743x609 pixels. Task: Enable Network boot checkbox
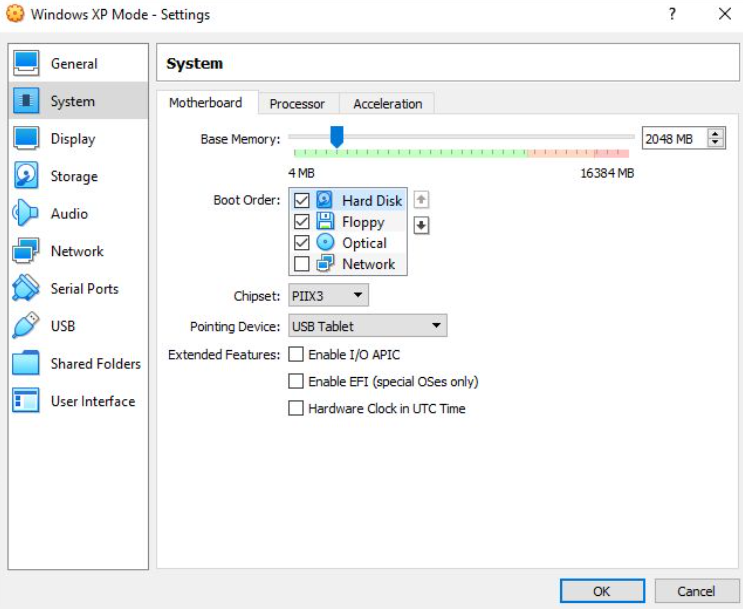tap(301, 264)
